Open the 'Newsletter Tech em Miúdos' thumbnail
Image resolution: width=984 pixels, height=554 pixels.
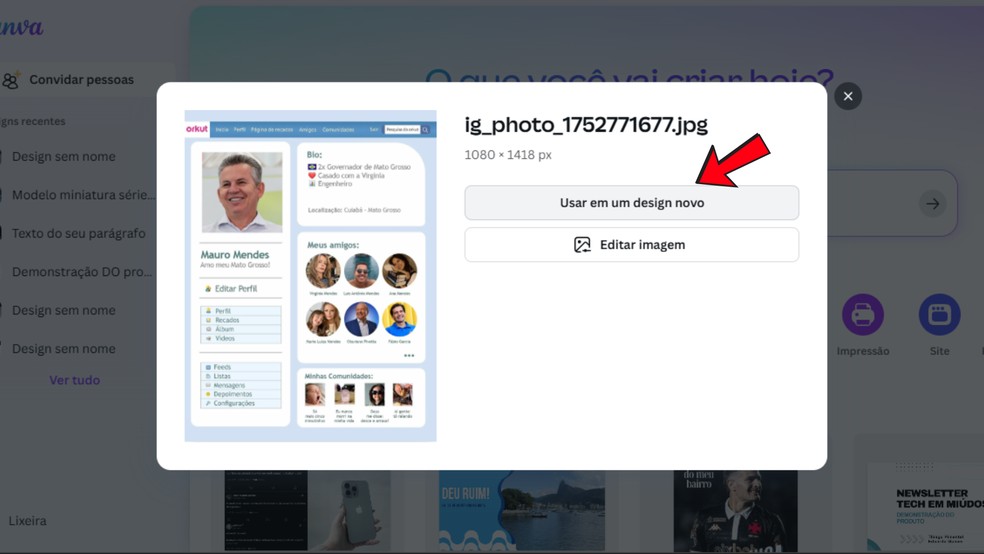pos(926,507)
